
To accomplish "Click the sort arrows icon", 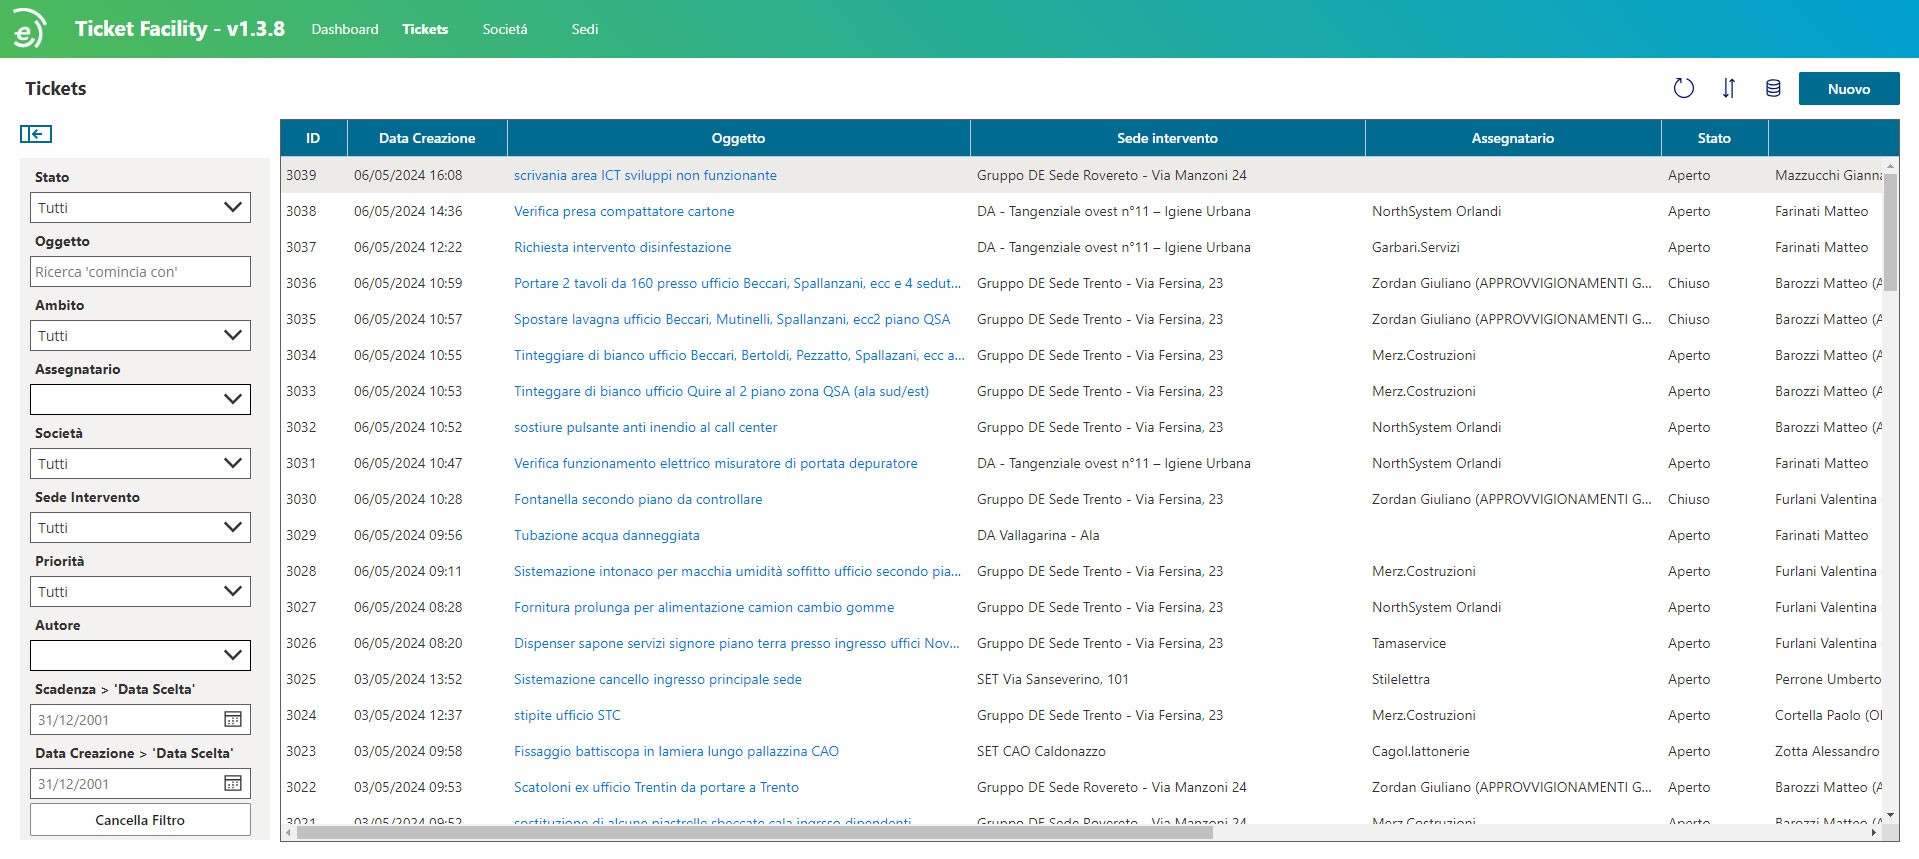I will click(1729, 88).
